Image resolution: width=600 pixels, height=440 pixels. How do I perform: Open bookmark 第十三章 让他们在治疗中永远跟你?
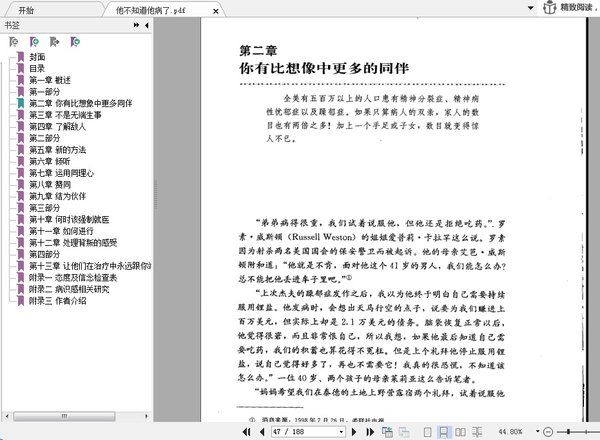90,266
